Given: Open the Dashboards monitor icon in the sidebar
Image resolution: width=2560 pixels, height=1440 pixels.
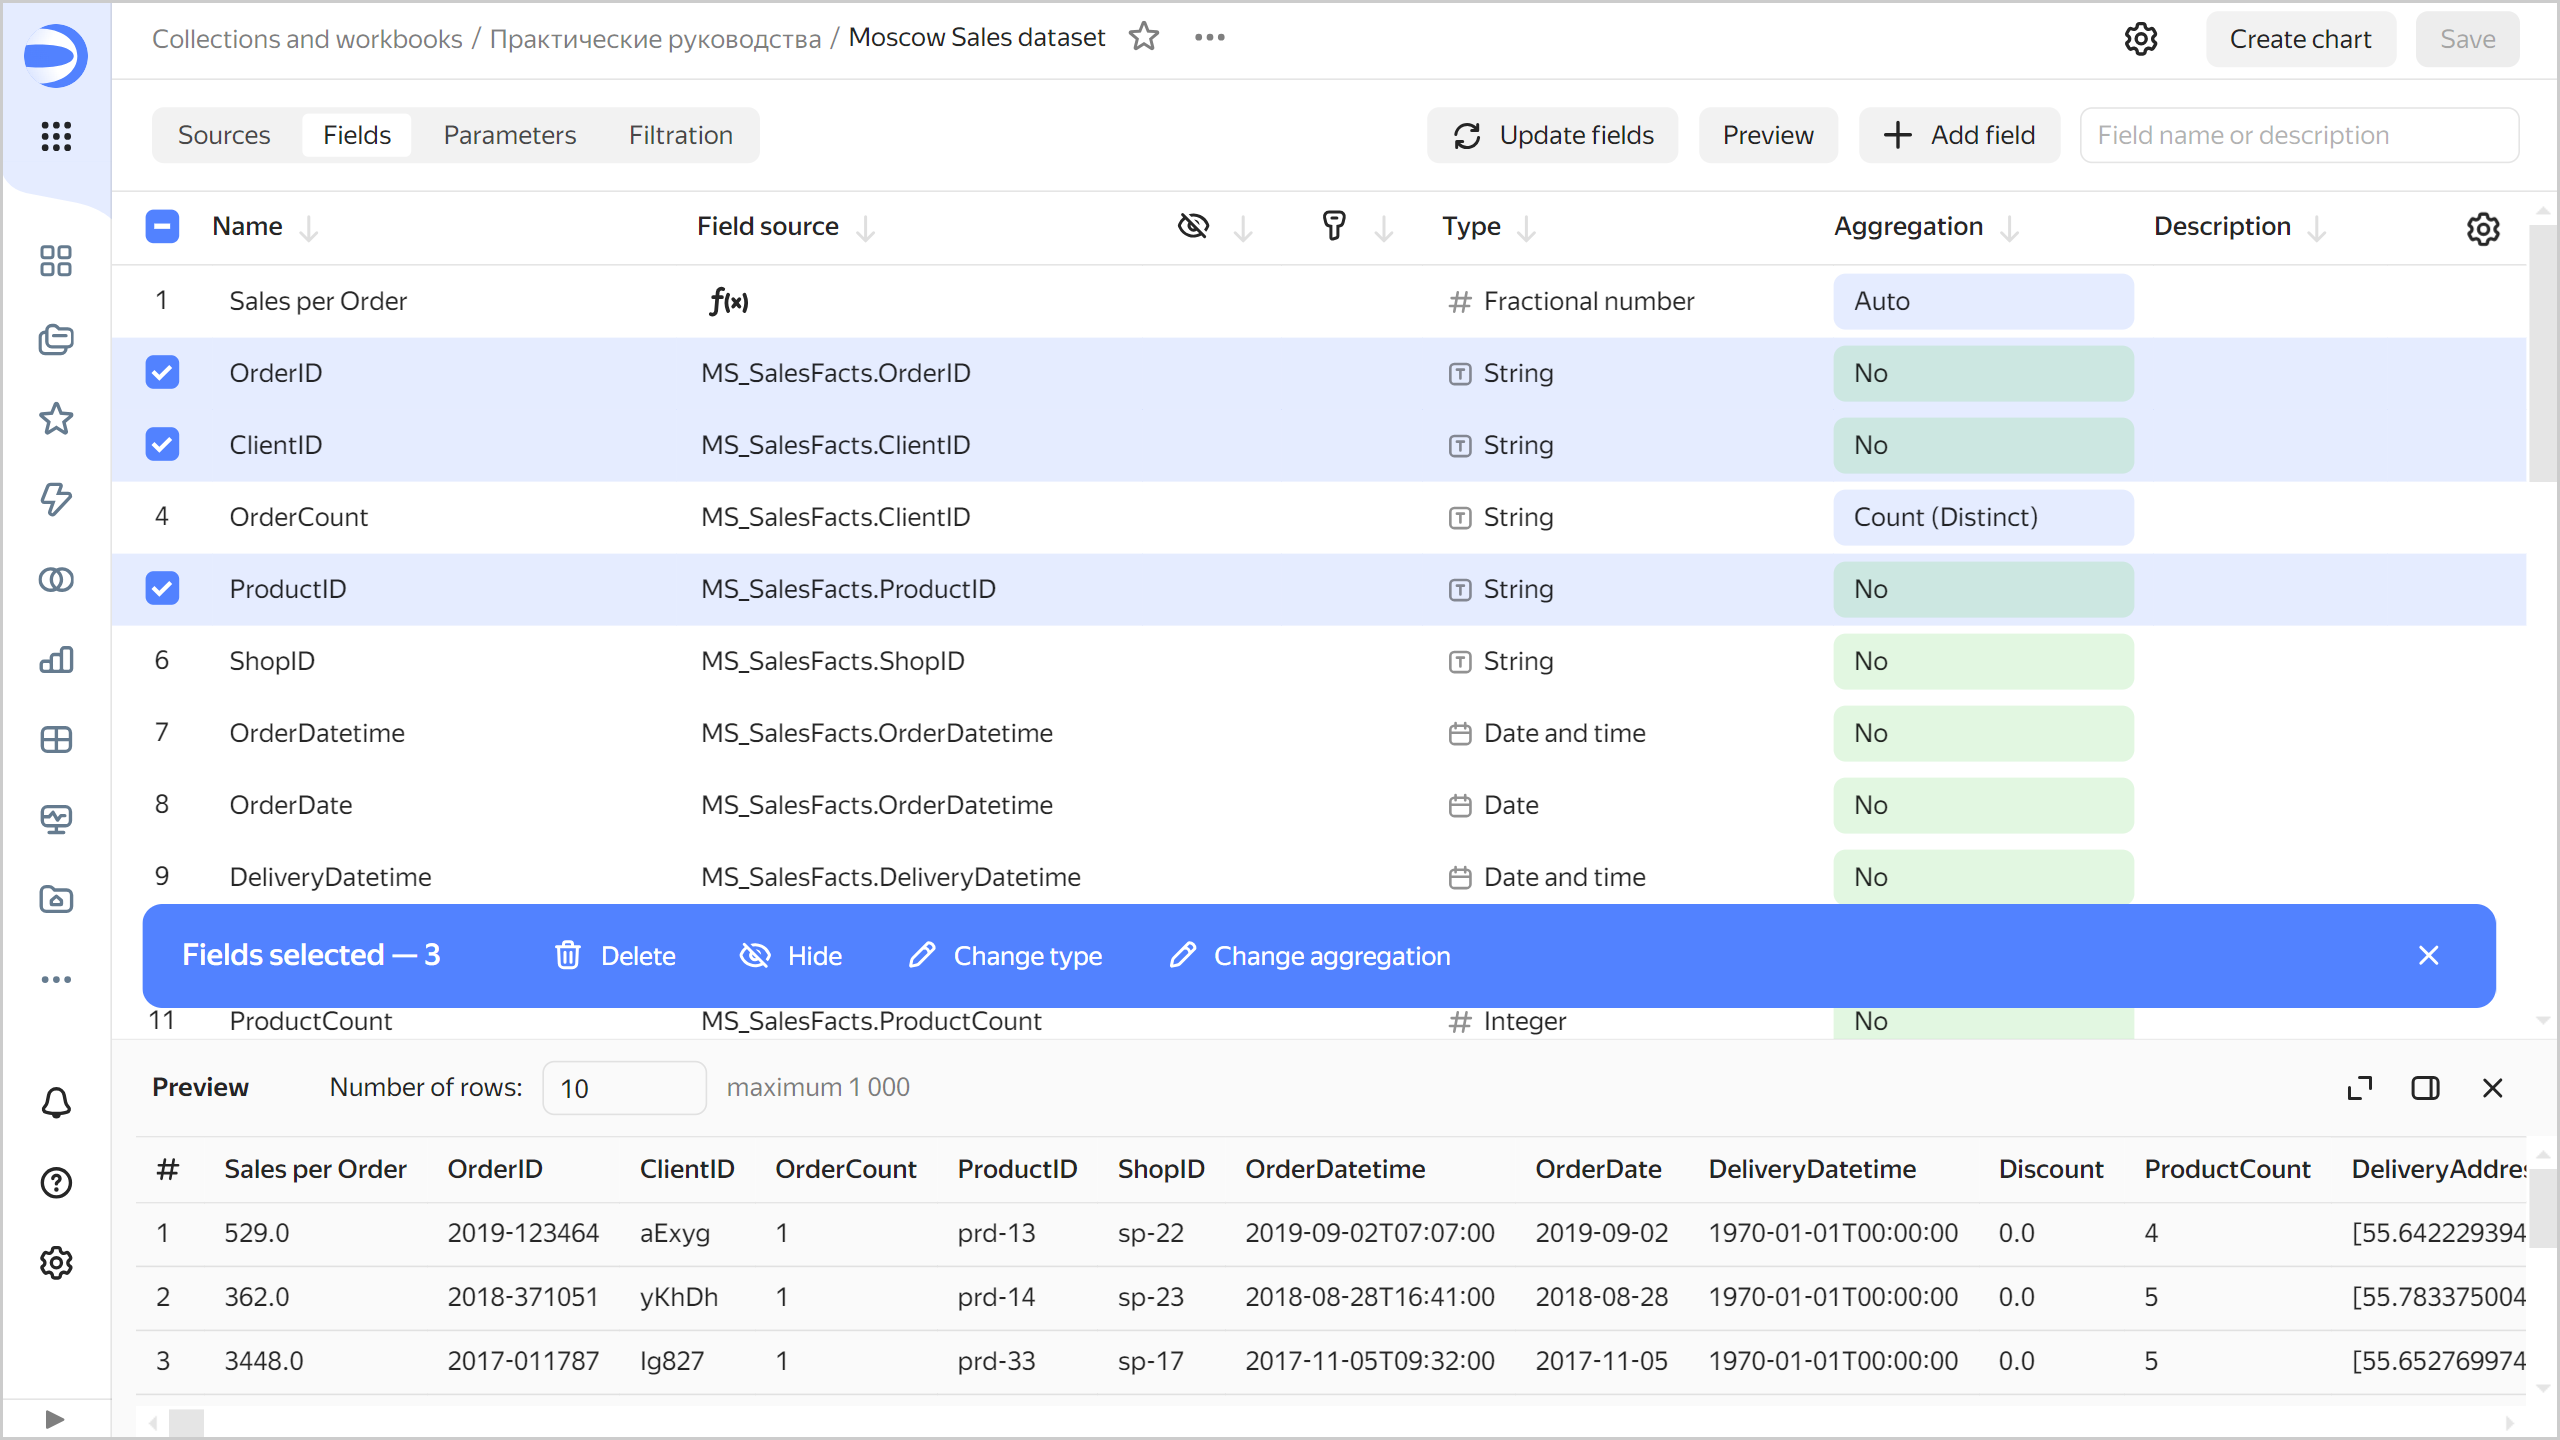Looking at the screenshot, I should 55,818.
